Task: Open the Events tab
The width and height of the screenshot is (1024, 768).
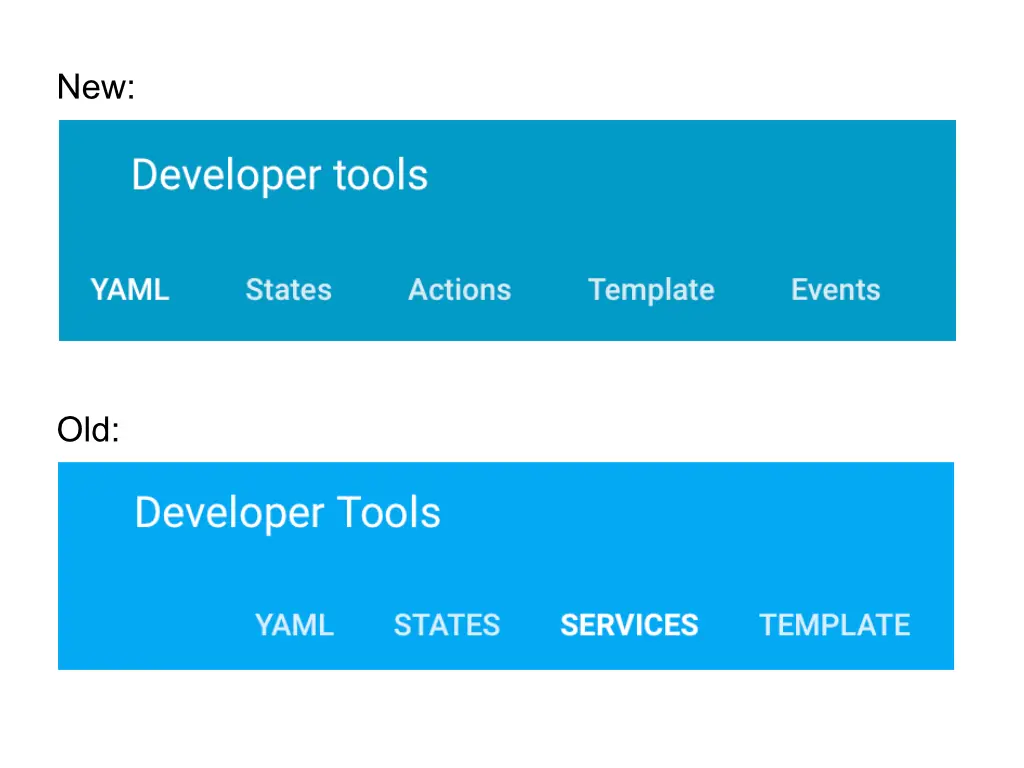Action: (835, 290)
